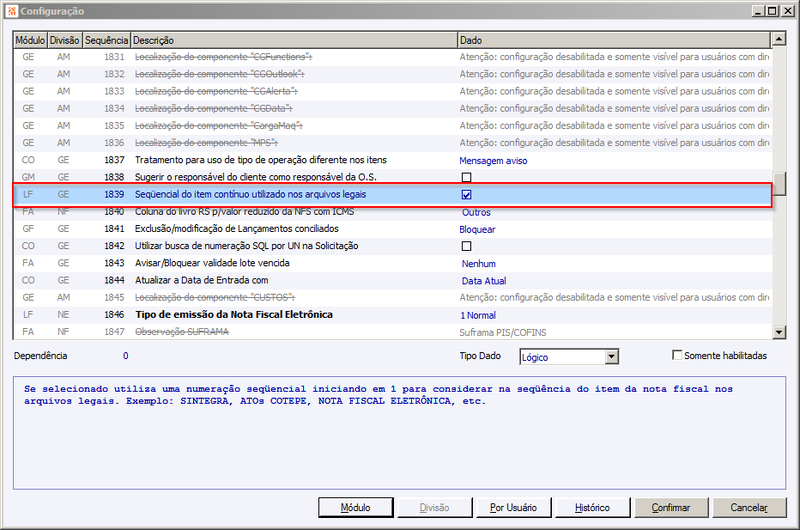Click the Tipo Dado Lógico combo box
Viewport: 800px width, 530px height.
coord(569,357)
